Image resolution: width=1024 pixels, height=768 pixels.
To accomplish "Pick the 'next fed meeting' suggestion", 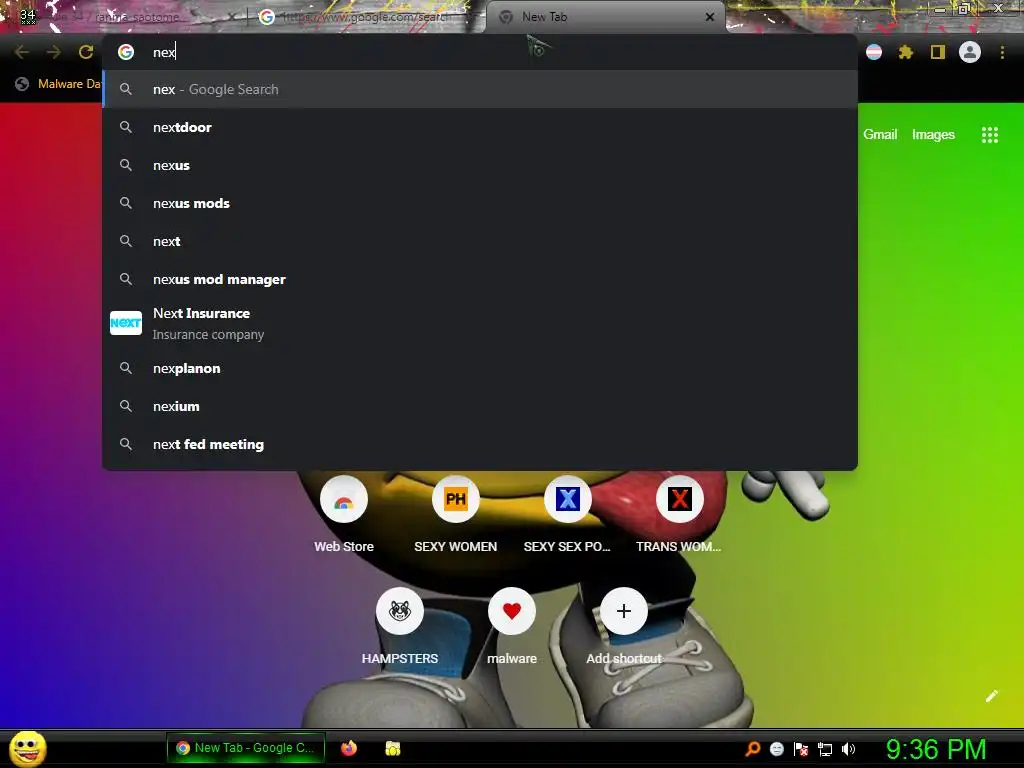I will (480, 444).
